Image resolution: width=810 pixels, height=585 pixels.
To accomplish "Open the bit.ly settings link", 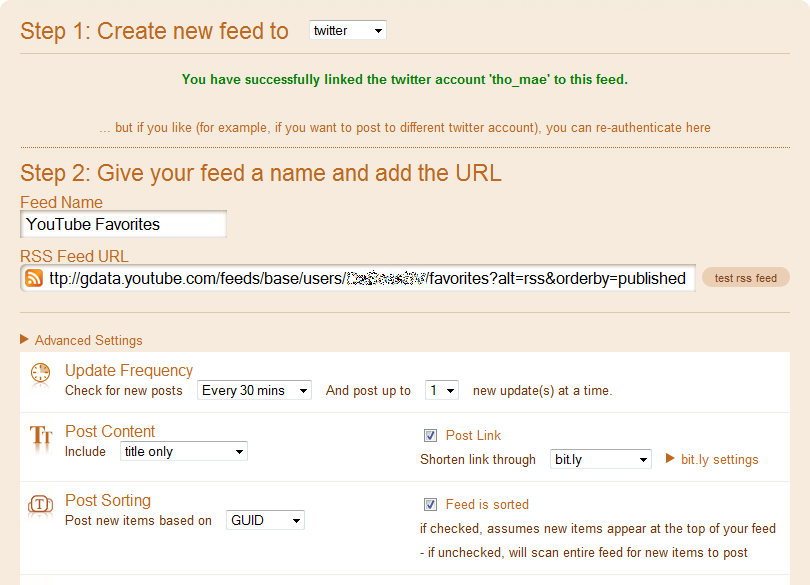I will (x=719, y=459).
